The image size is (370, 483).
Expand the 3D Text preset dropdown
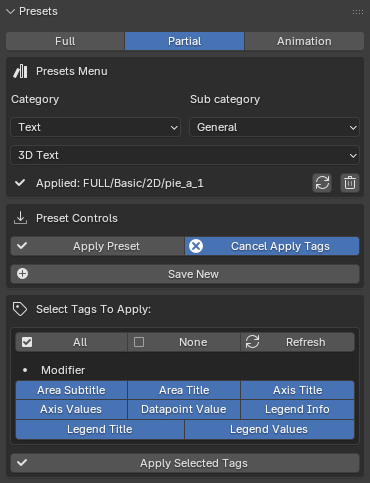185,155
